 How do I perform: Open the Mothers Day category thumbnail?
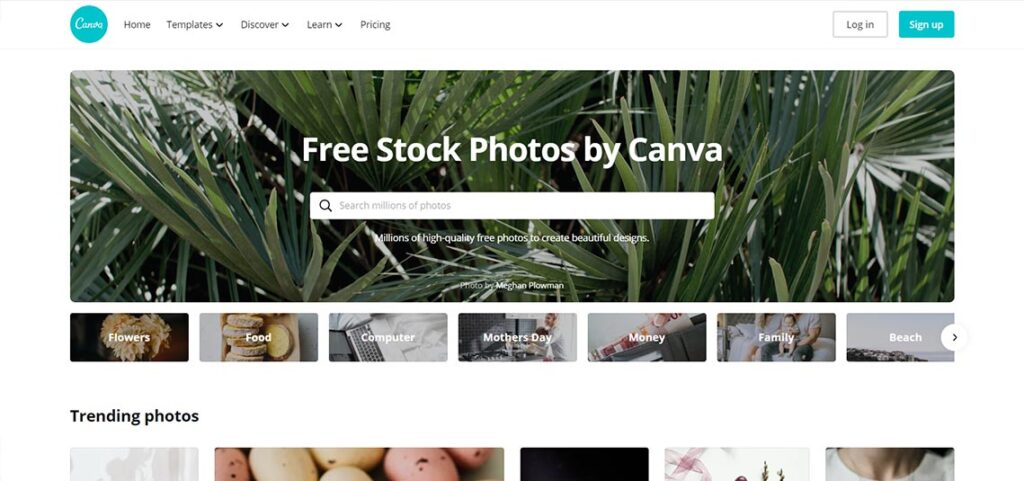click(x=517, y=337)
